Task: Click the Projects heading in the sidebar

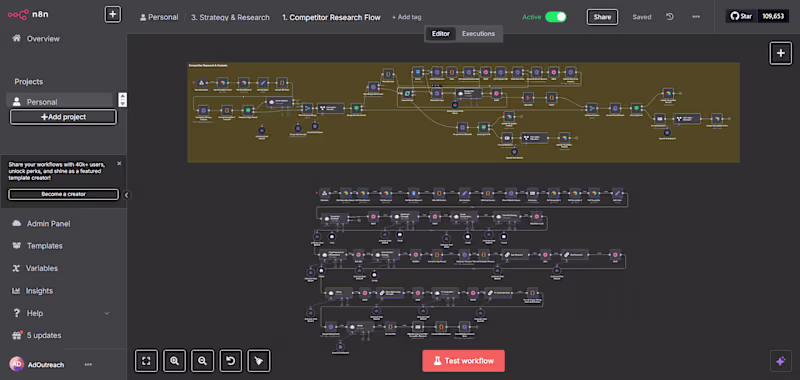Action: 29,82
